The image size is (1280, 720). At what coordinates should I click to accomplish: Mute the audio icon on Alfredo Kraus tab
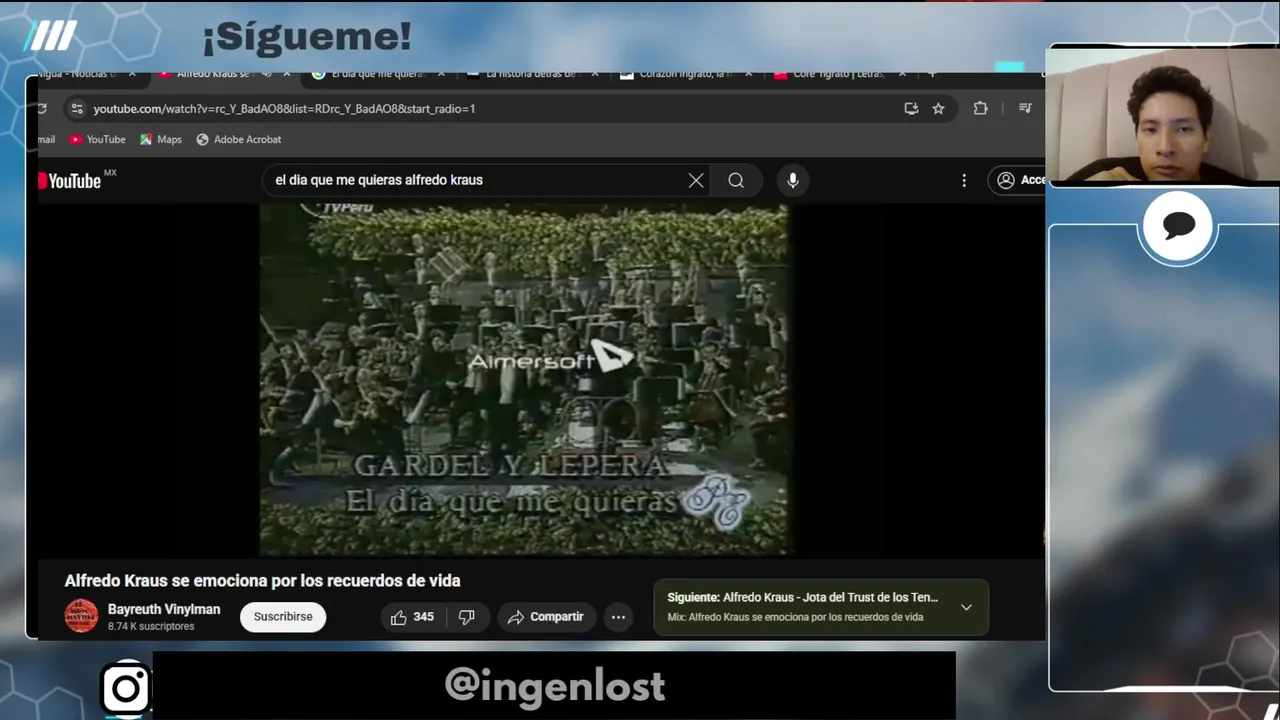(x=267, y=74)
